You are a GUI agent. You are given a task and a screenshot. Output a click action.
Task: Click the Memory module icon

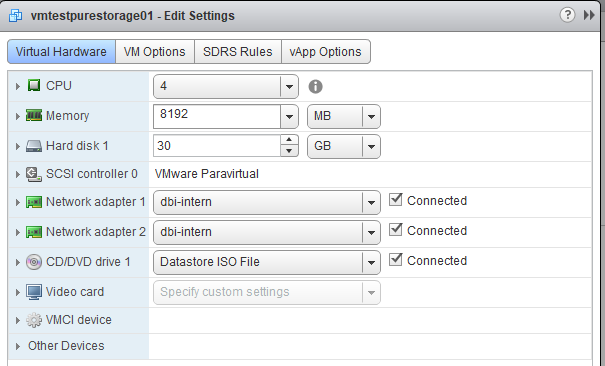[34, 115]
